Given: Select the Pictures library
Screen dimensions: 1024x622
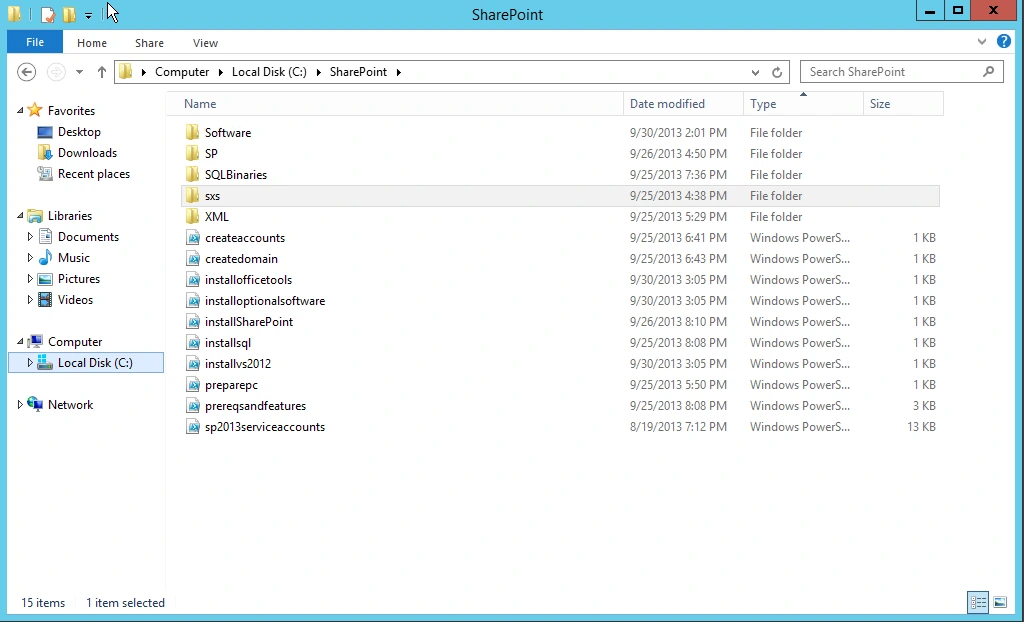Looking at the screenshot, I should coord(78,278).
